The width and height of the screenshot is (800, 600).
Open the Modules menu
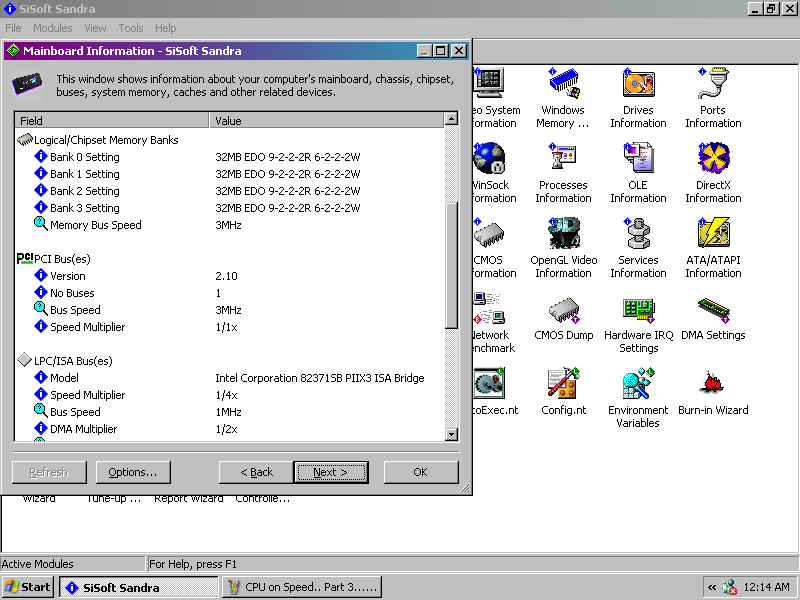[x=53, y=28]
